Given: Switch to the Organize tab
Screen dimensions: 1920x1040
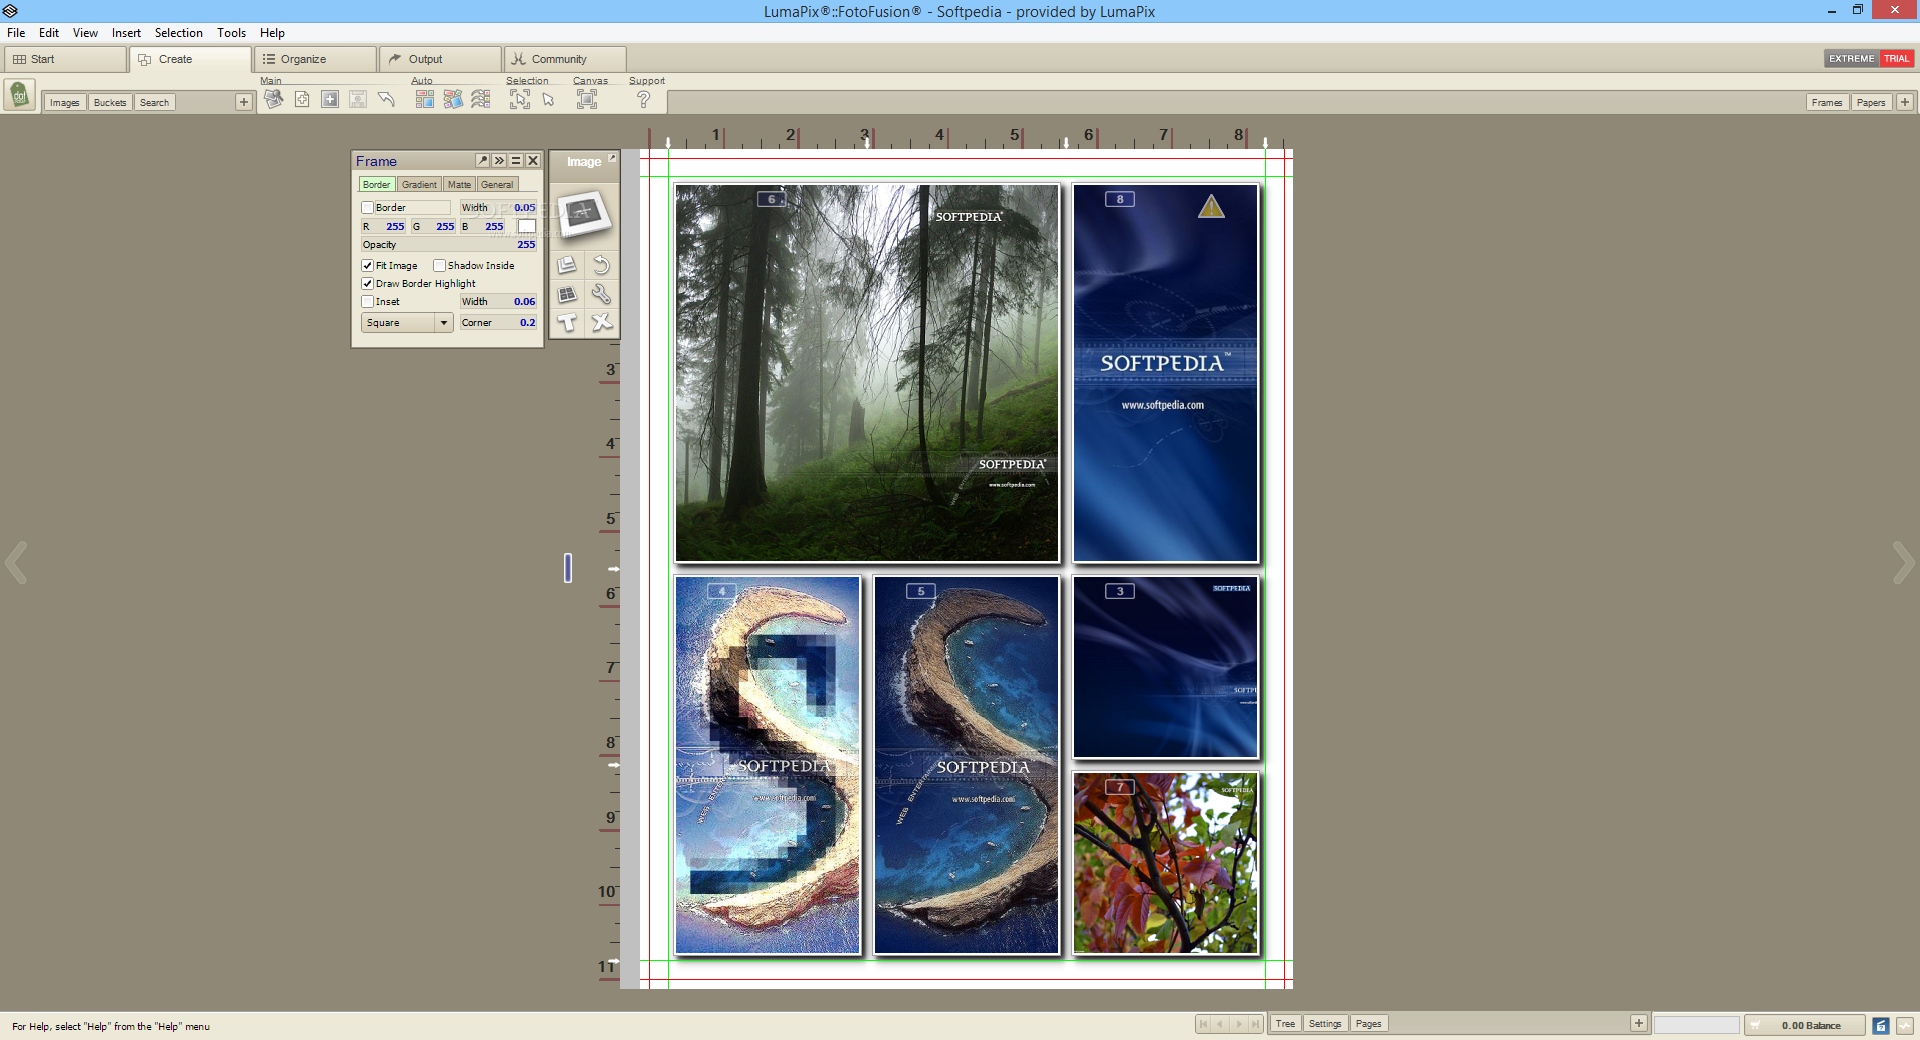Looking at the screenshot, I should 315,59.
